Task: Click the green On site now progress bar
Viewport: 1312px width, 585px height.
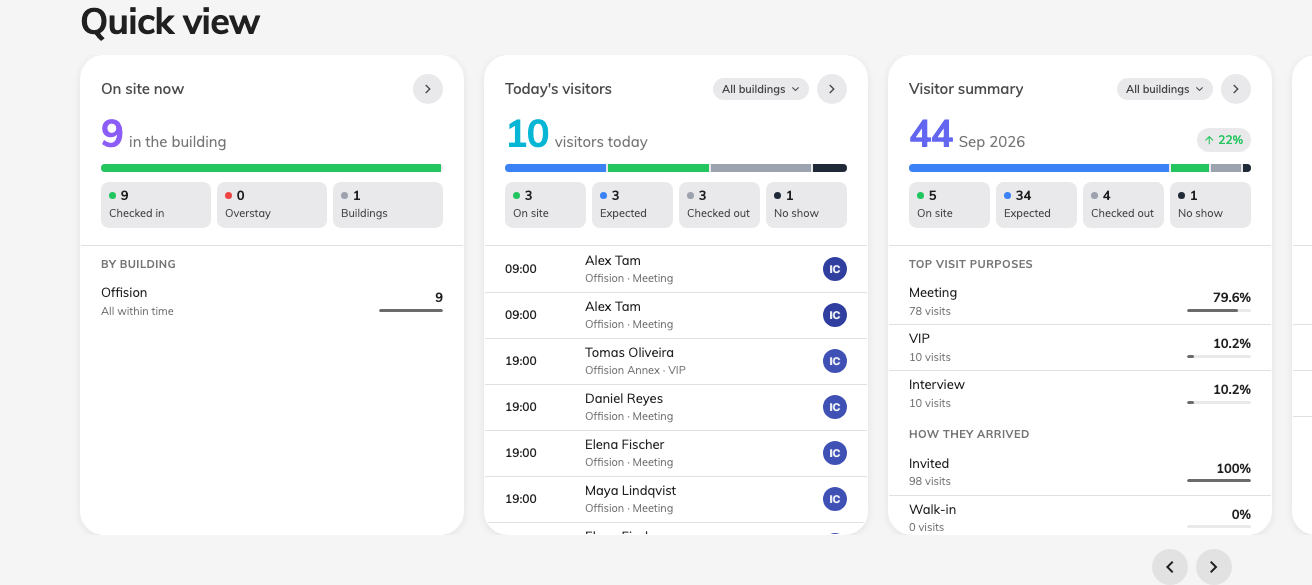Action: (x=271, y=168)
